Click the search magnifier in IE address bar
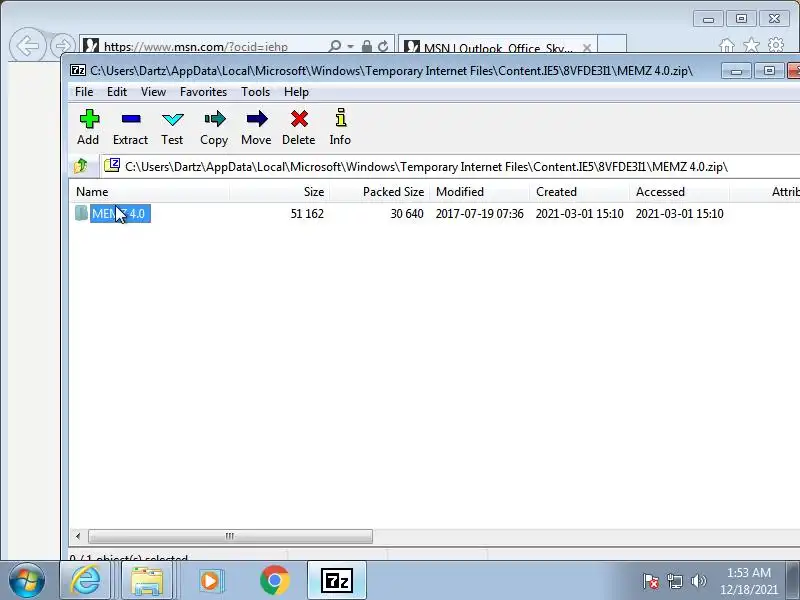 tap(335, 46)
